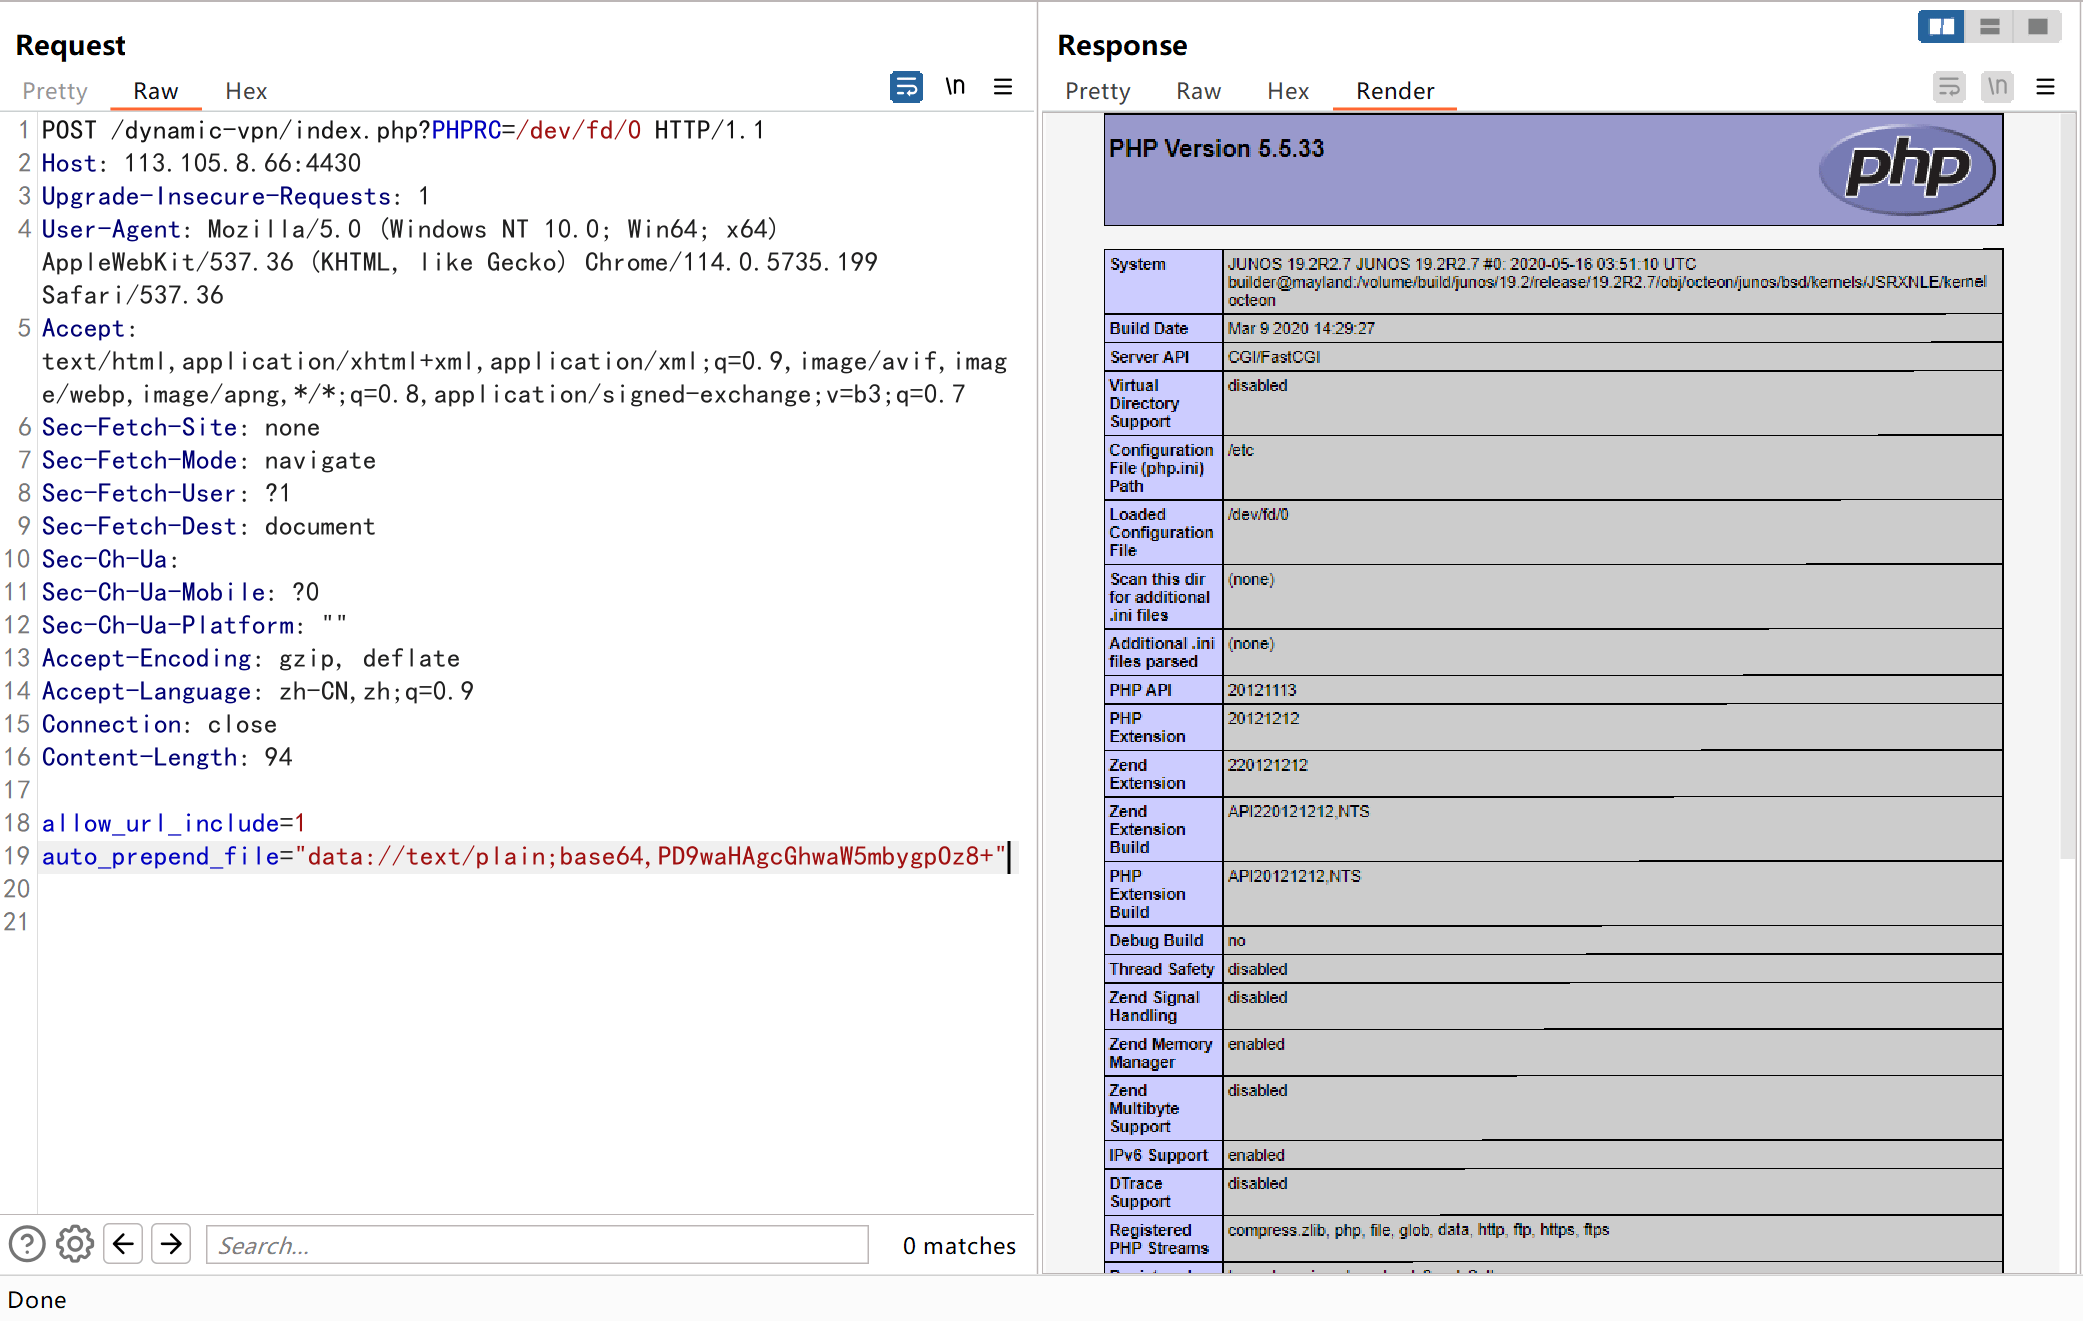This screenshot has height=1321, width=2083.
Task: Select Response Render tab
Action: point(1395,91)
